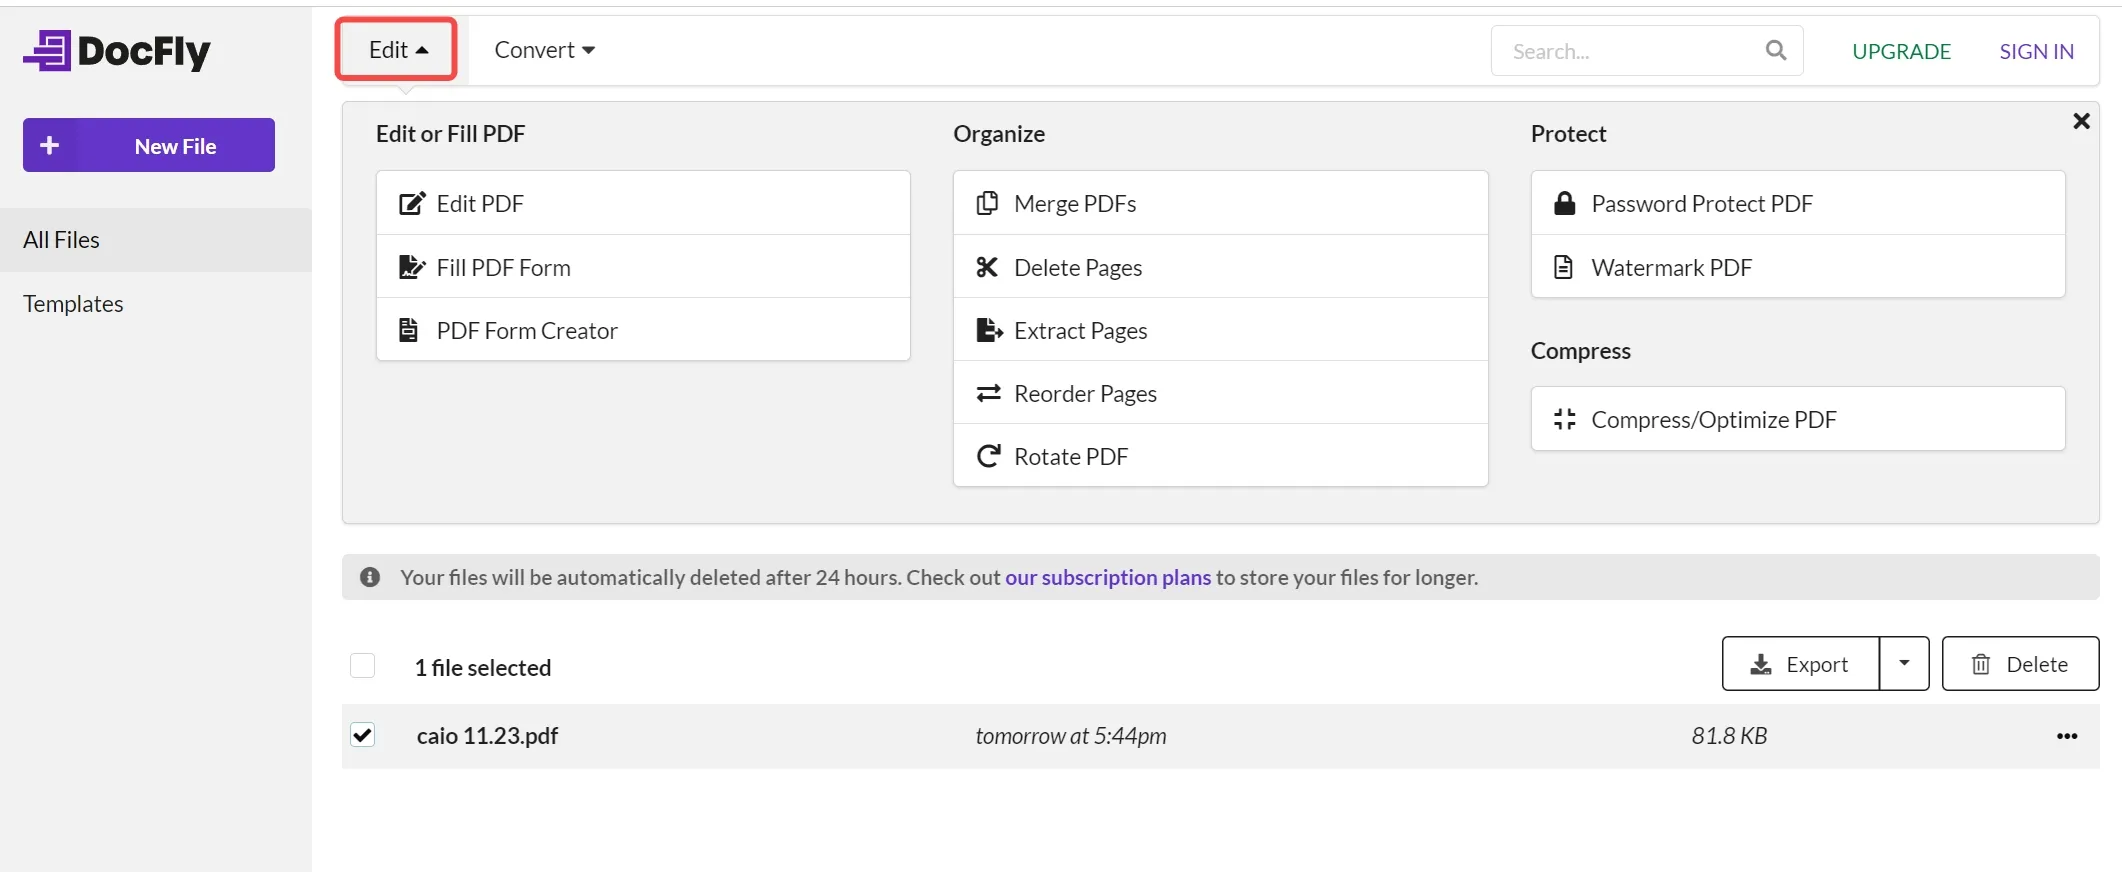Click the Delete Pages scissors icon
The height and width of the screenshot is (872, 2122).
point(987,267)
